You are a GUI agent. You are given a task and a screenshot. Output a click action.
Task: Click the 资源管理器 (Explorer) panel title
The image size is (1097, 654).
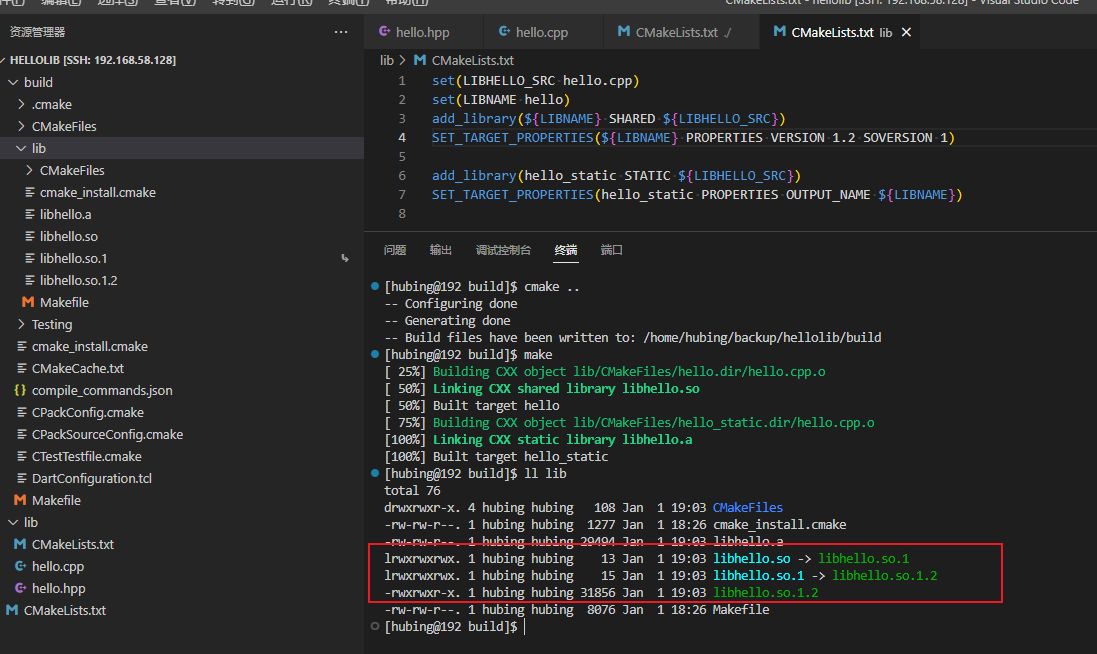37,32
